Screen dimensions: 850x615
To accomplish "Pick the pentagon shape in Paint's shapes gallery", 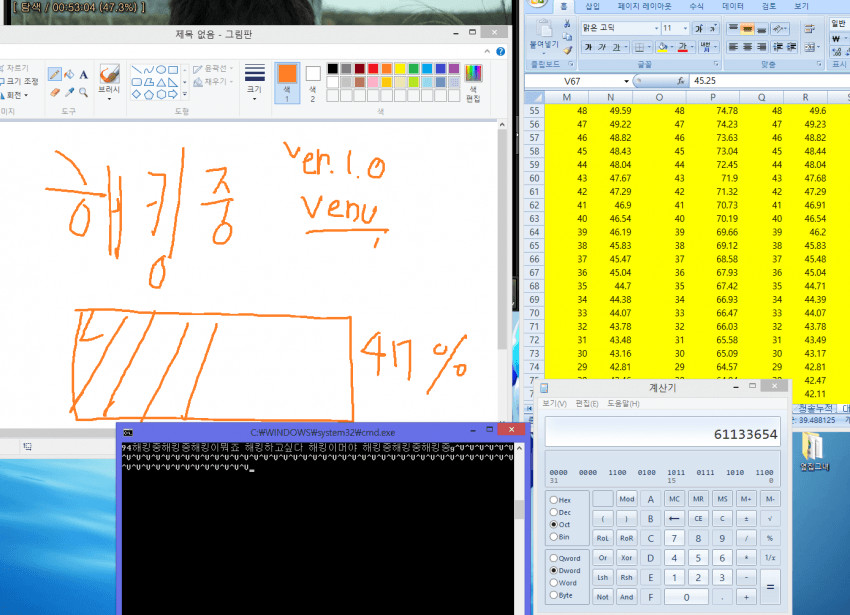I will coord(149,94).
